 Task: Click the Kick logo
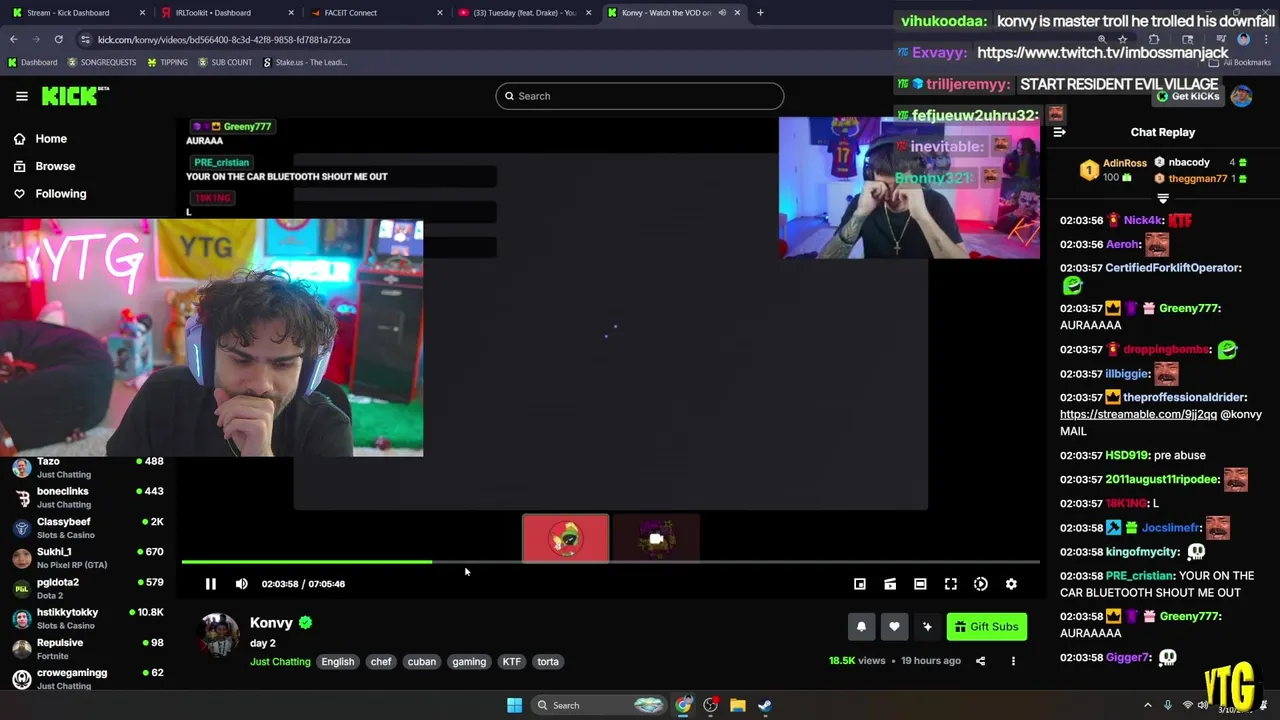[x=74, y=96]
